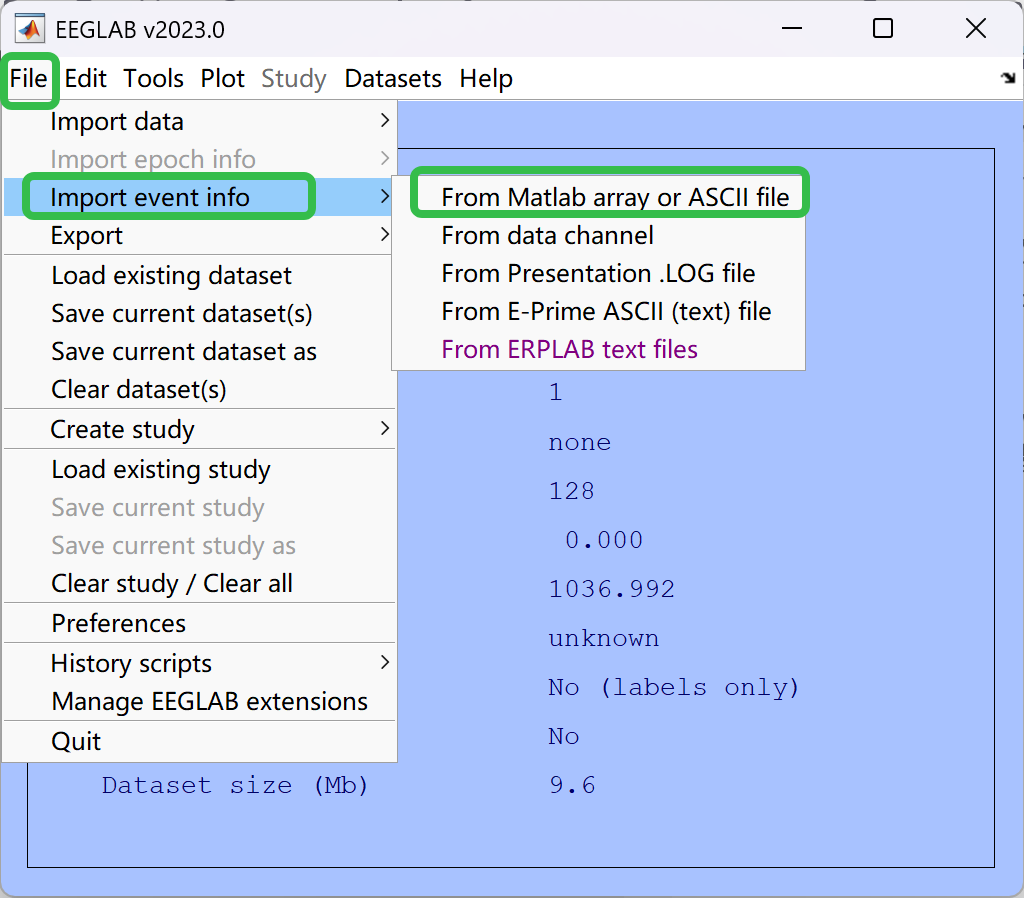
Task: Choose From ERPLAB text files
Action: click(x=599, y=349)
